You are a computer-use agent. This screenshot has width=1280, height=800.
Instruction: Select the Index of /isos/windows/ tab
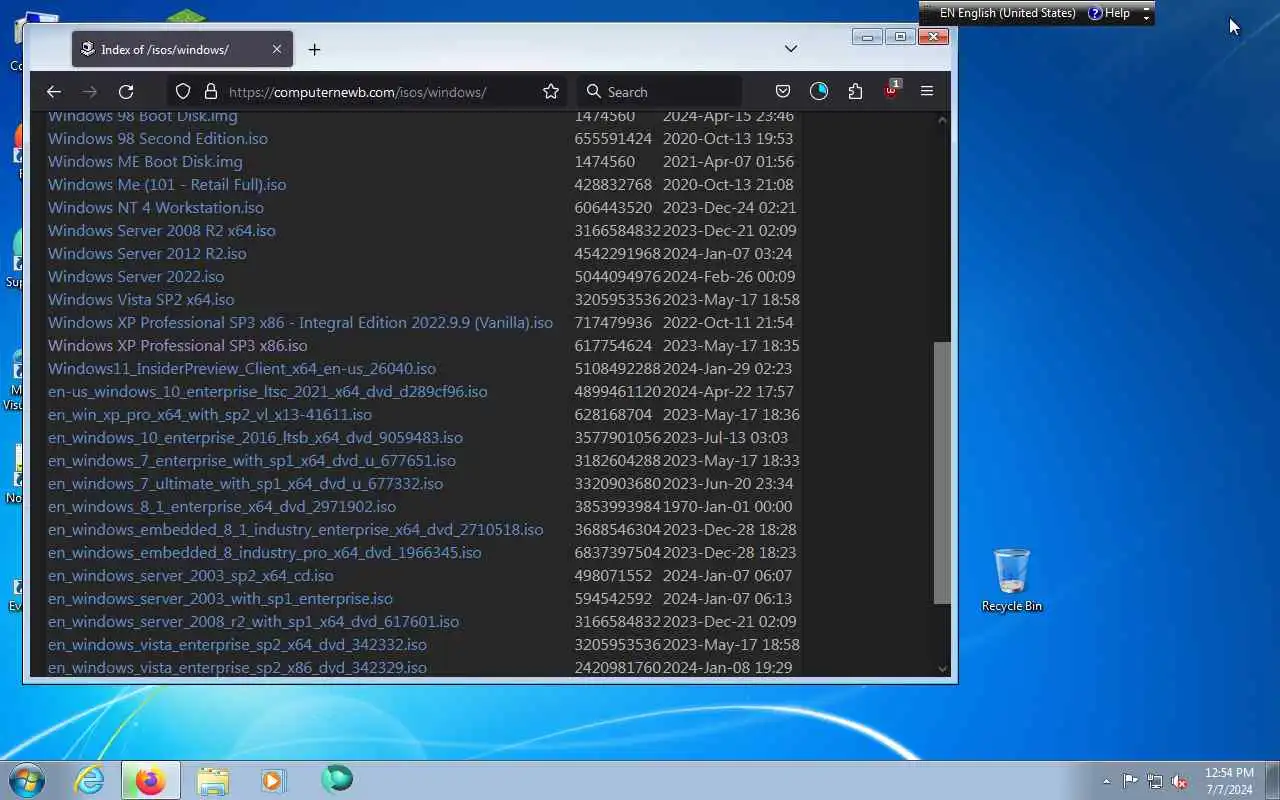click(x=182, y=49)
